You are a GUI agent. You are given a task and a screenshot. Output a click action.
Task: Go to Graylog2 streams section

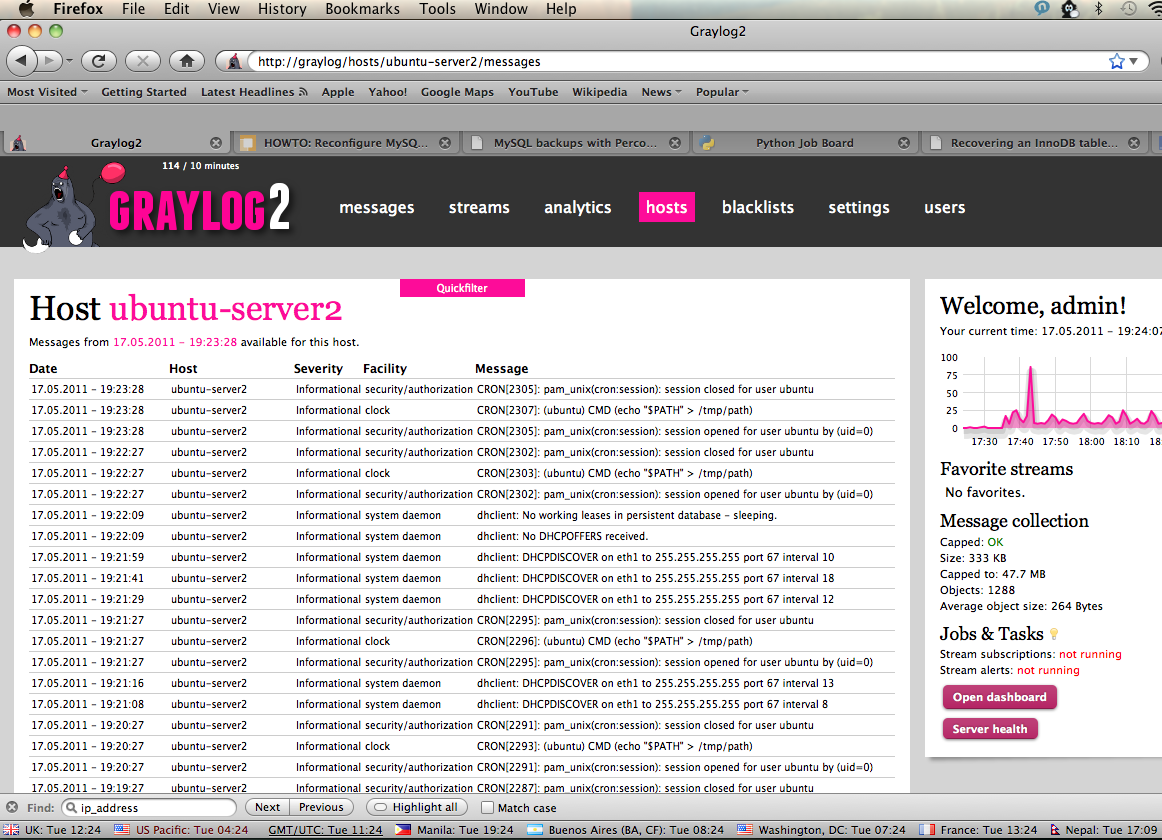(479, 208)
